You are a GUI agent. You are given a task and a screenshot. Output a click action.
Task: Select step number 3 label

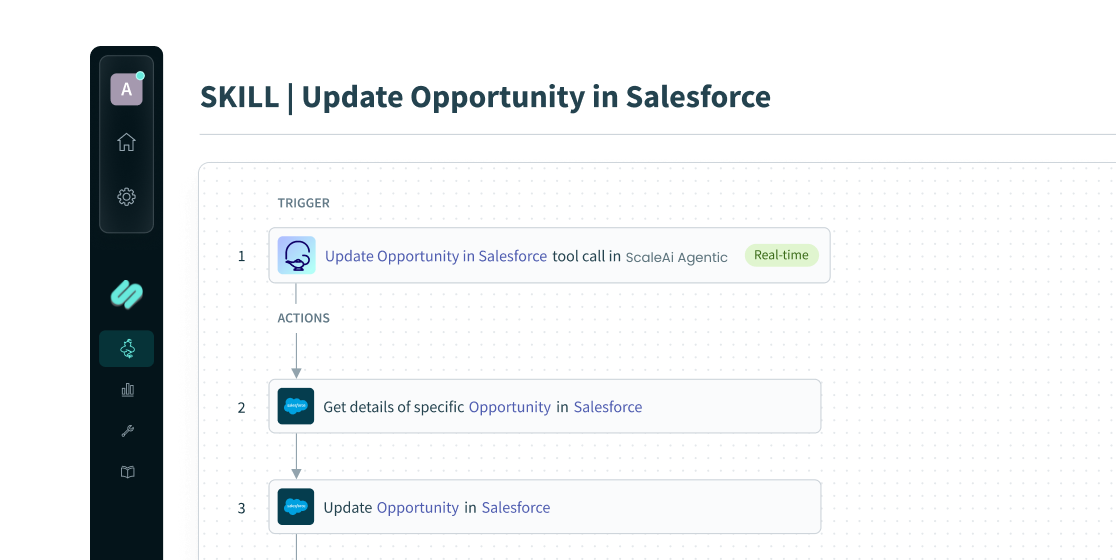(241, 508)
